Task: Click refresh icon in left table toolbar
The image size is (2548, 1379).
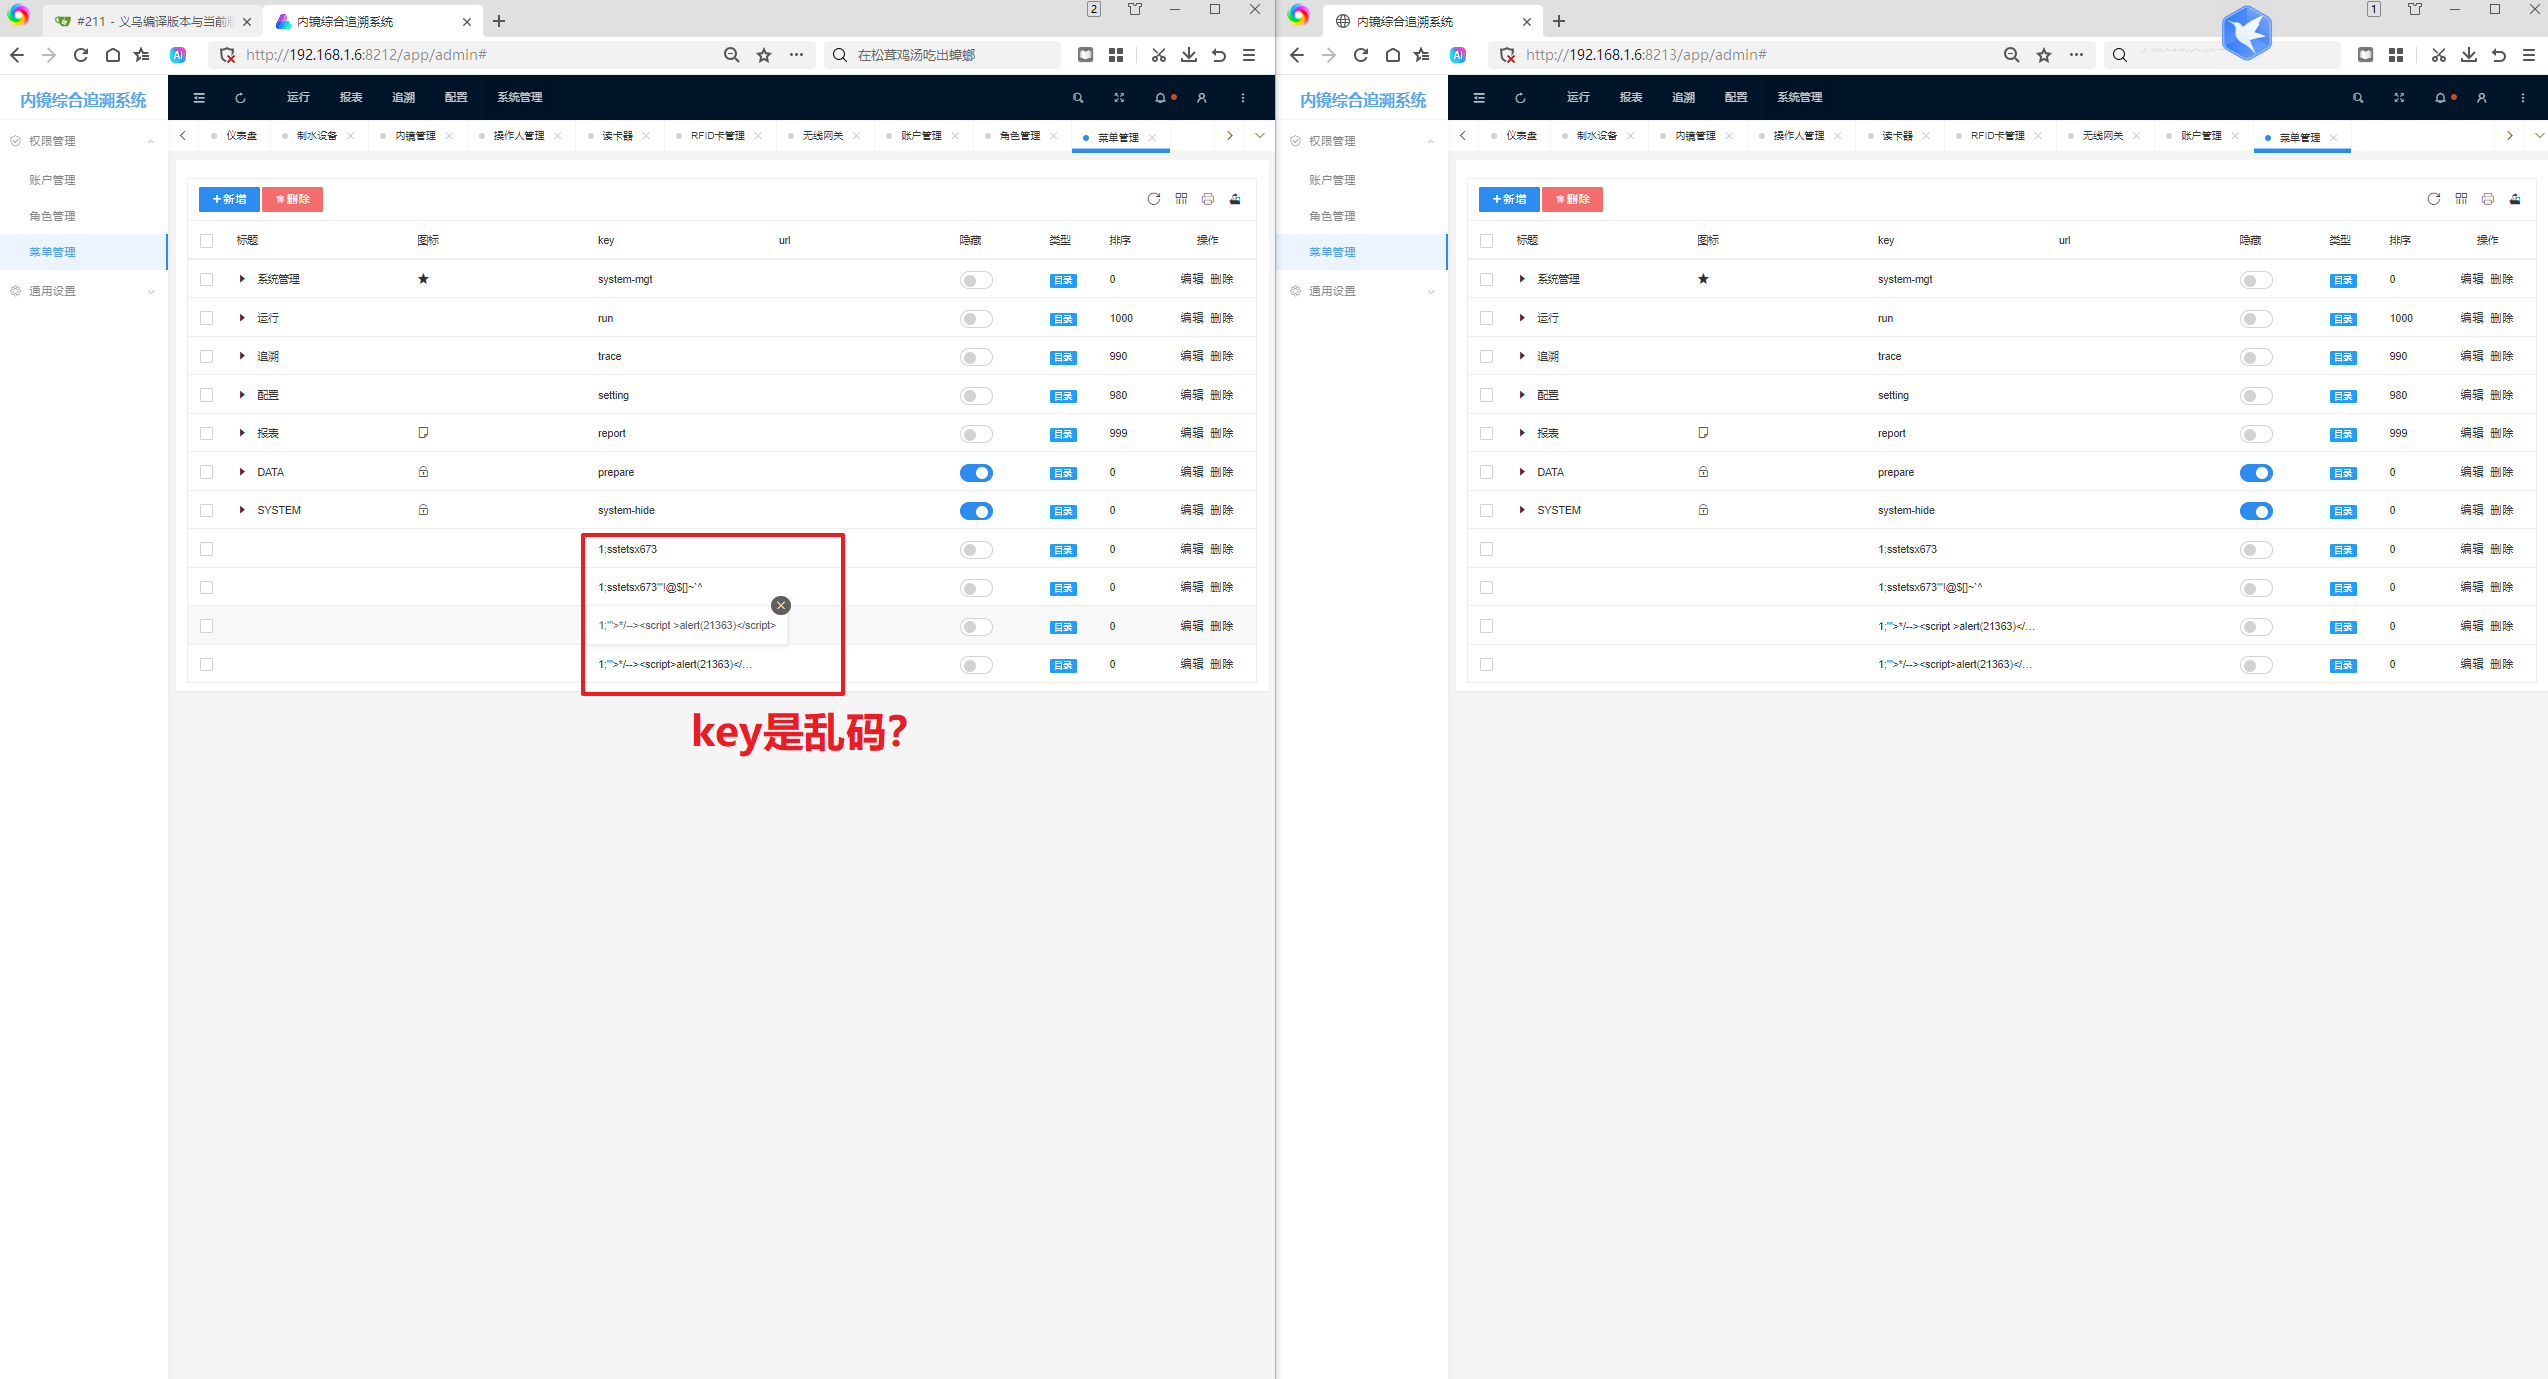Action: [1154, 199]
